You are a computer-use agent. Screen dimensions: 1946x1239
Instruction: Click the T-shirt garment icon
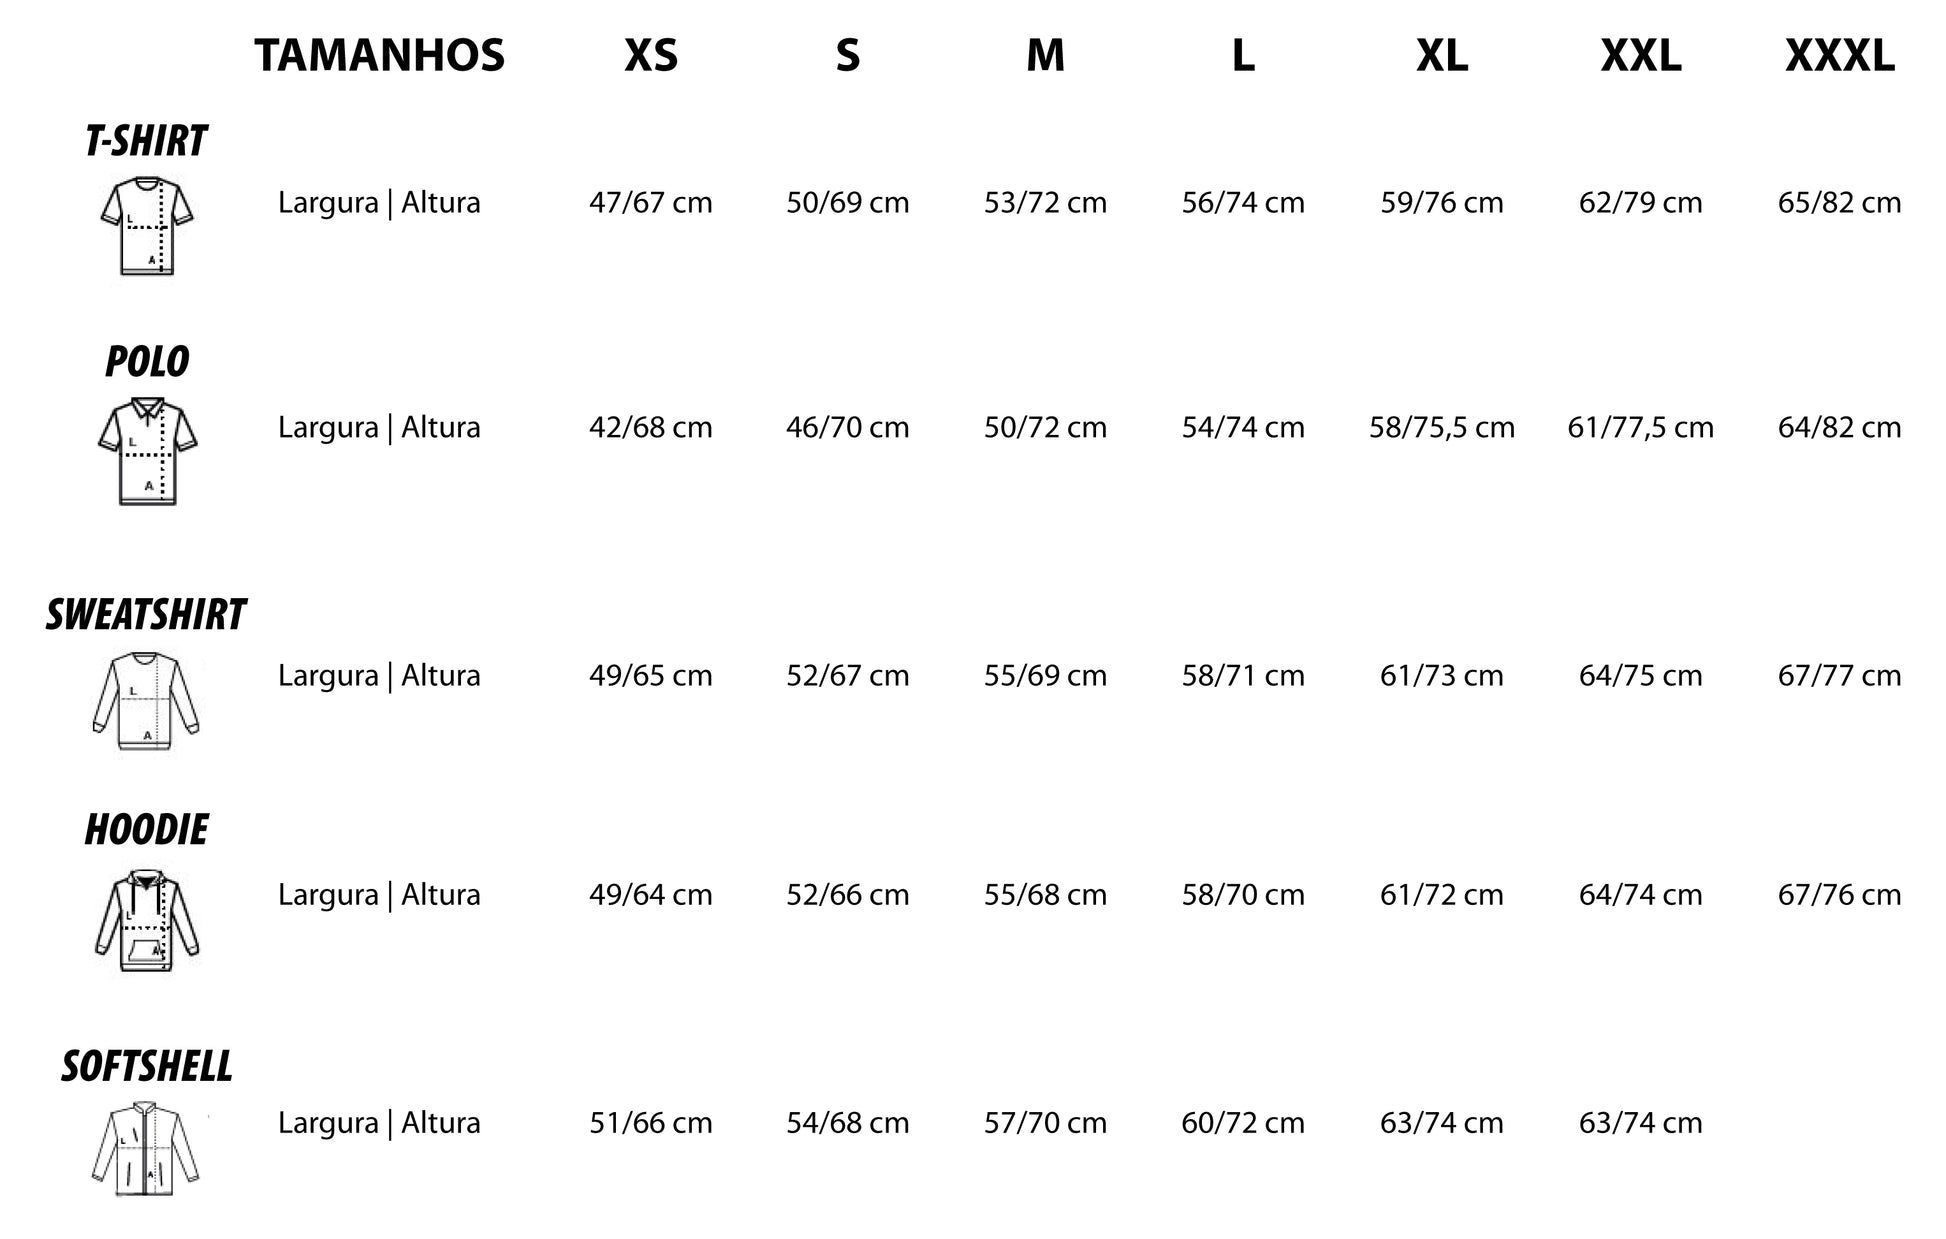coord(147,225)
